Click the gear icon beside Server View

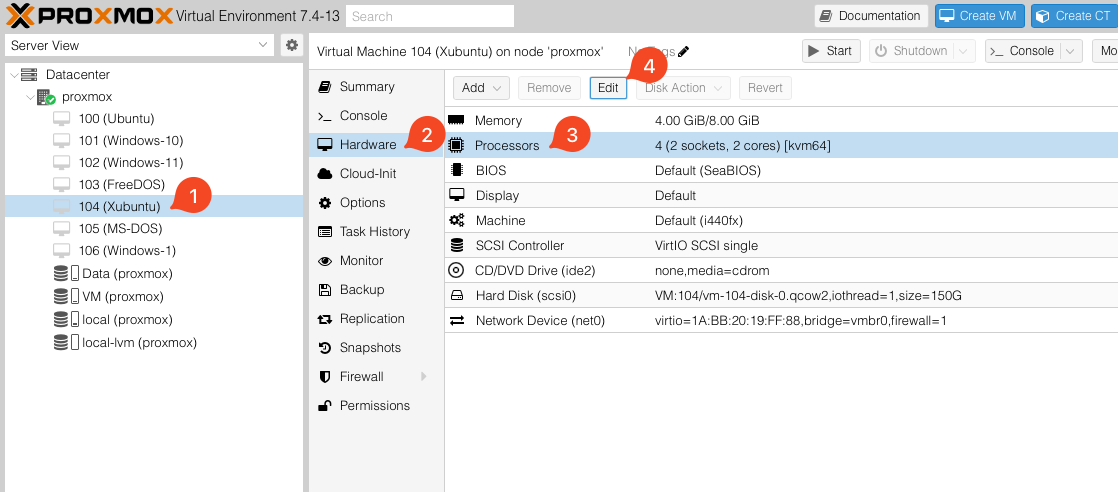[291, 45]
